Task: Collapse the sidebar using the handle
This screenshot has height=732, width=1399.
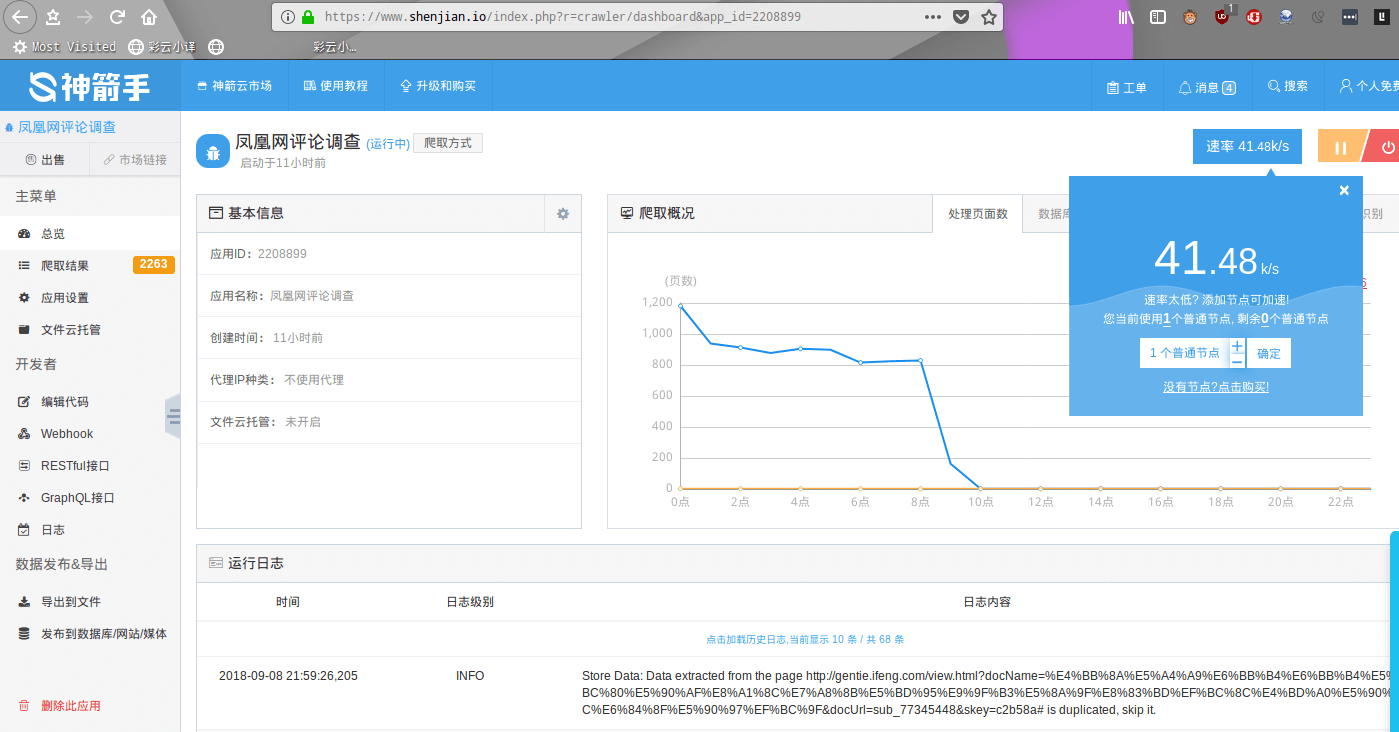Action: tap(173, 416)
